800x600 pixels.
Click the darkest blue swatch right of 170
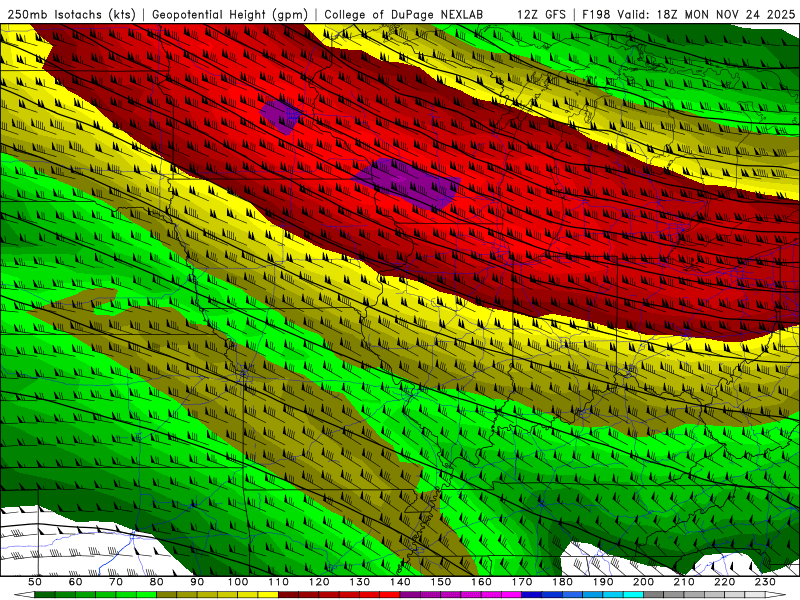(532, 595)
